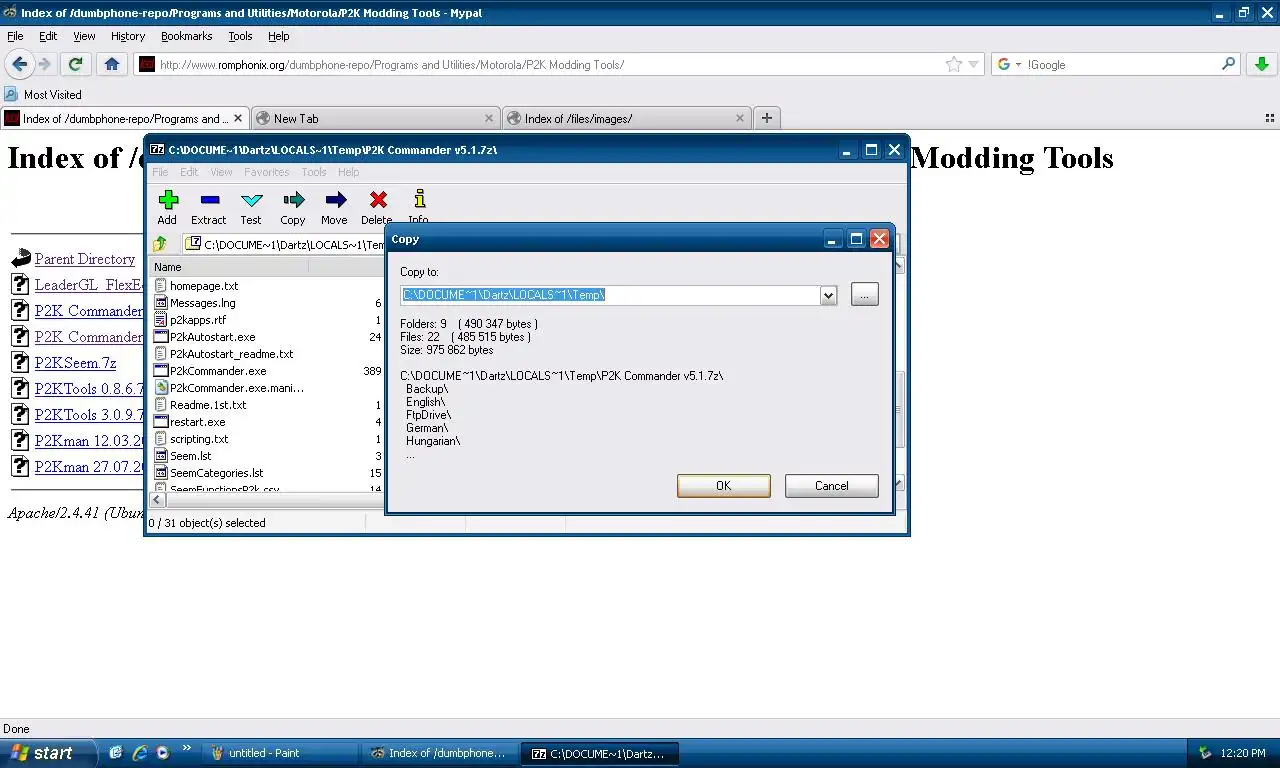Select the P2kAutostart.exe file icon

[160, 337]
